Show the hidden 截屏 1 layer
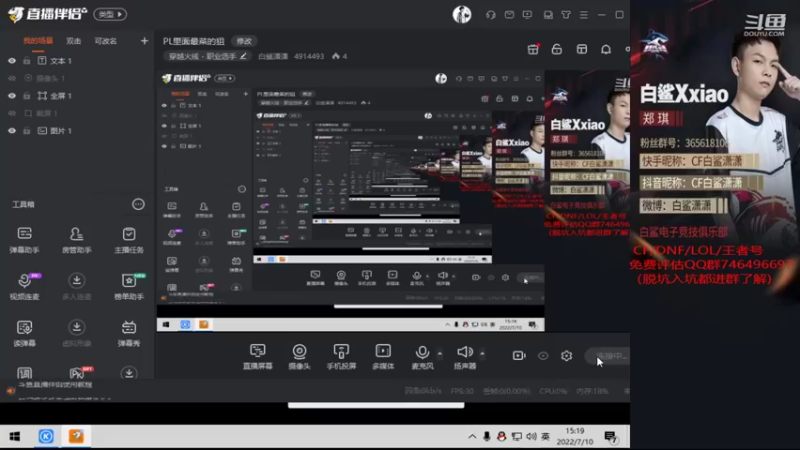The width and height of the screenshot is (800, 450). click(12, 113)
